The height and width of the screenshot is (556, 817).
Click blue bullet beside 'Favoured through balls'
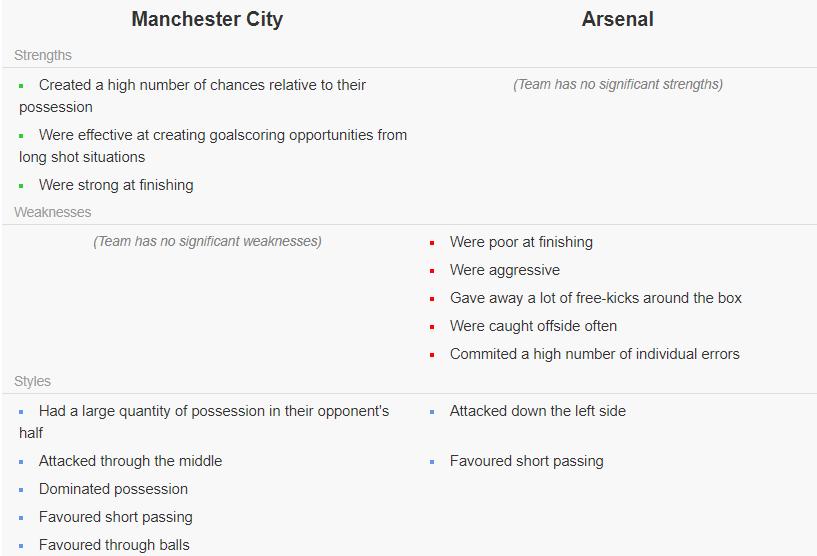click(x=21, y=546)
